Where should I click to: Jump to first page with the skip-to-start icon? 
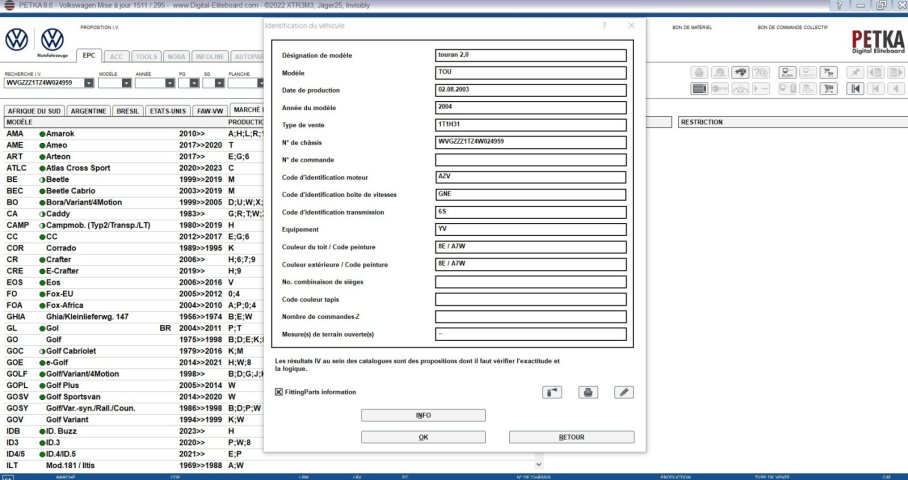tap(855, 89)
